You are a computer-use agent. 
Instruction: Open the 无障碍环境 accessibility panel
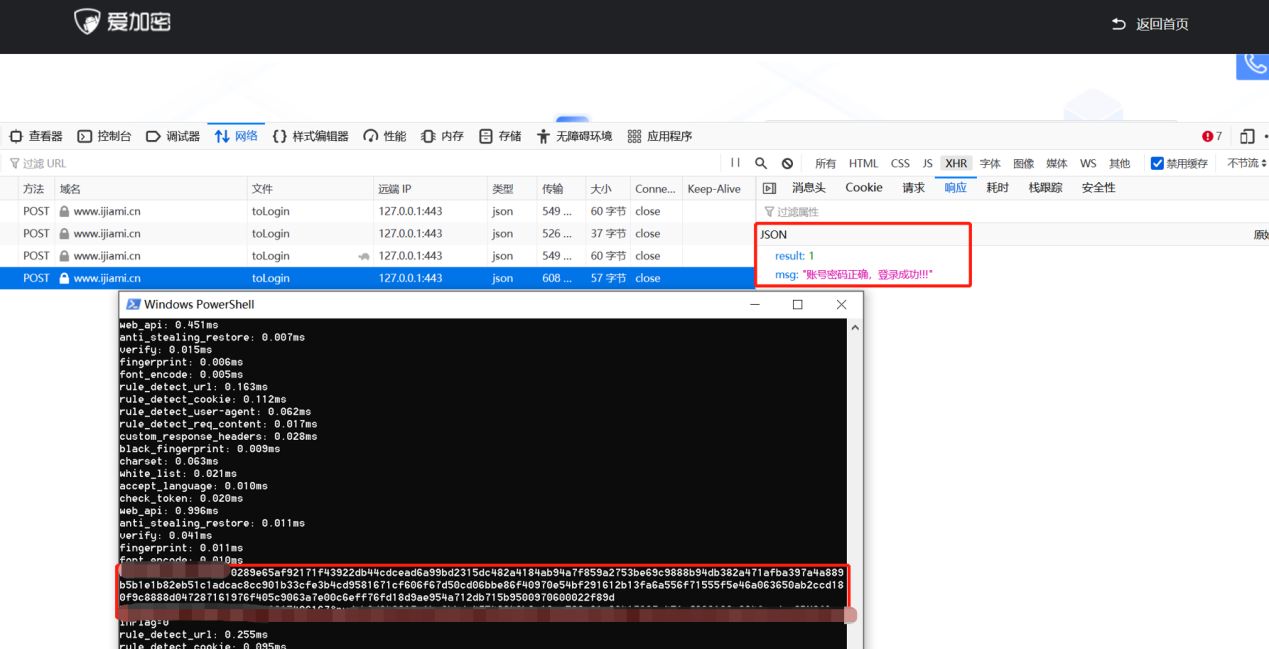click(x=574, y=136)
